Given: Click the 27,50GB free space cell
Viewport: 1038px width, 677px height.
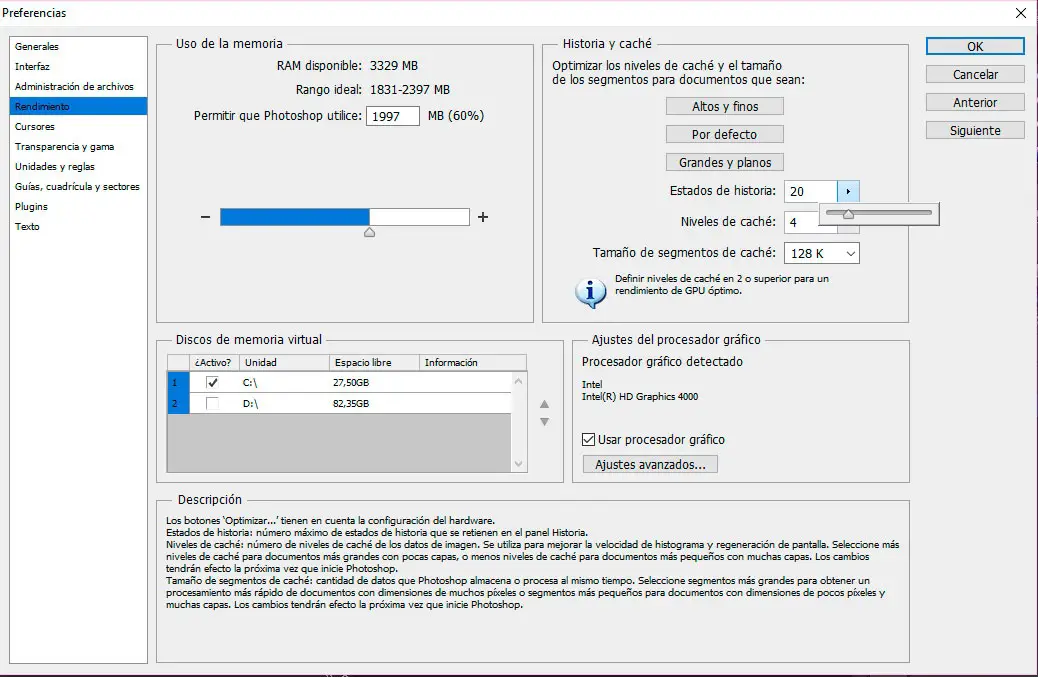Looking at the screenshot, I should pos(351,383).
